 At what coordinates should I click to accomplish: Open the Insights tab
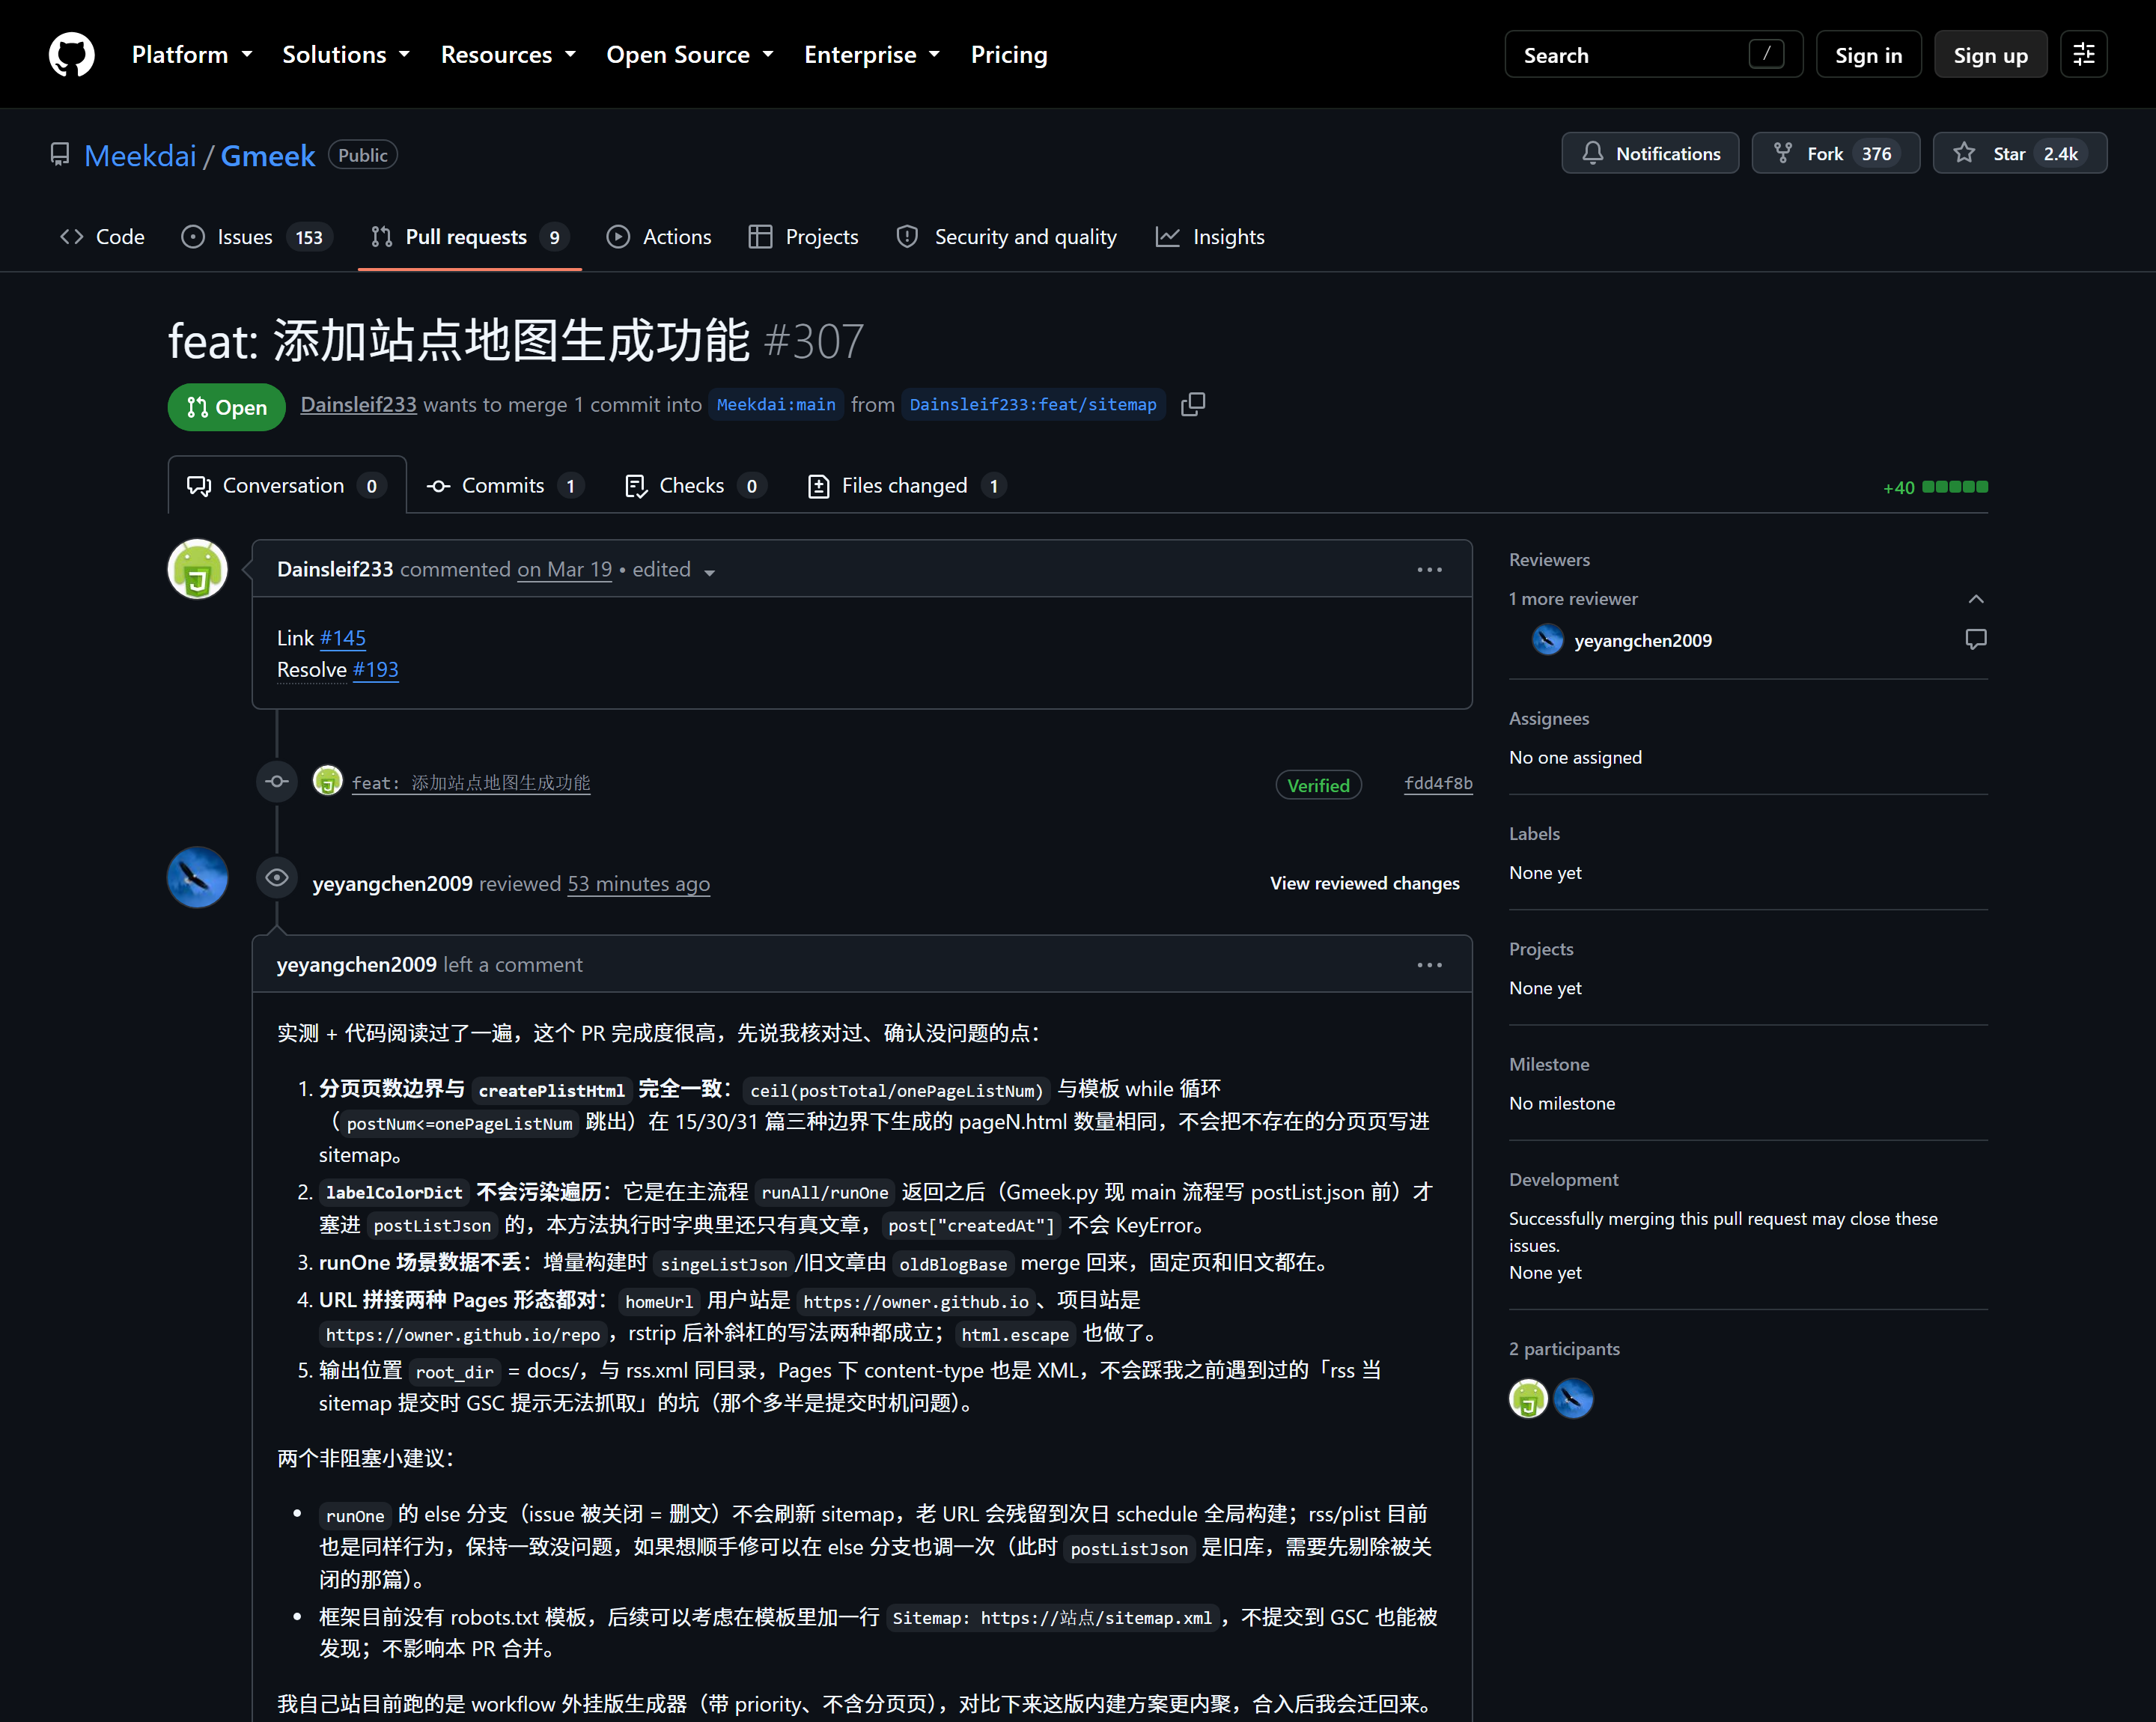(1210, 237)
